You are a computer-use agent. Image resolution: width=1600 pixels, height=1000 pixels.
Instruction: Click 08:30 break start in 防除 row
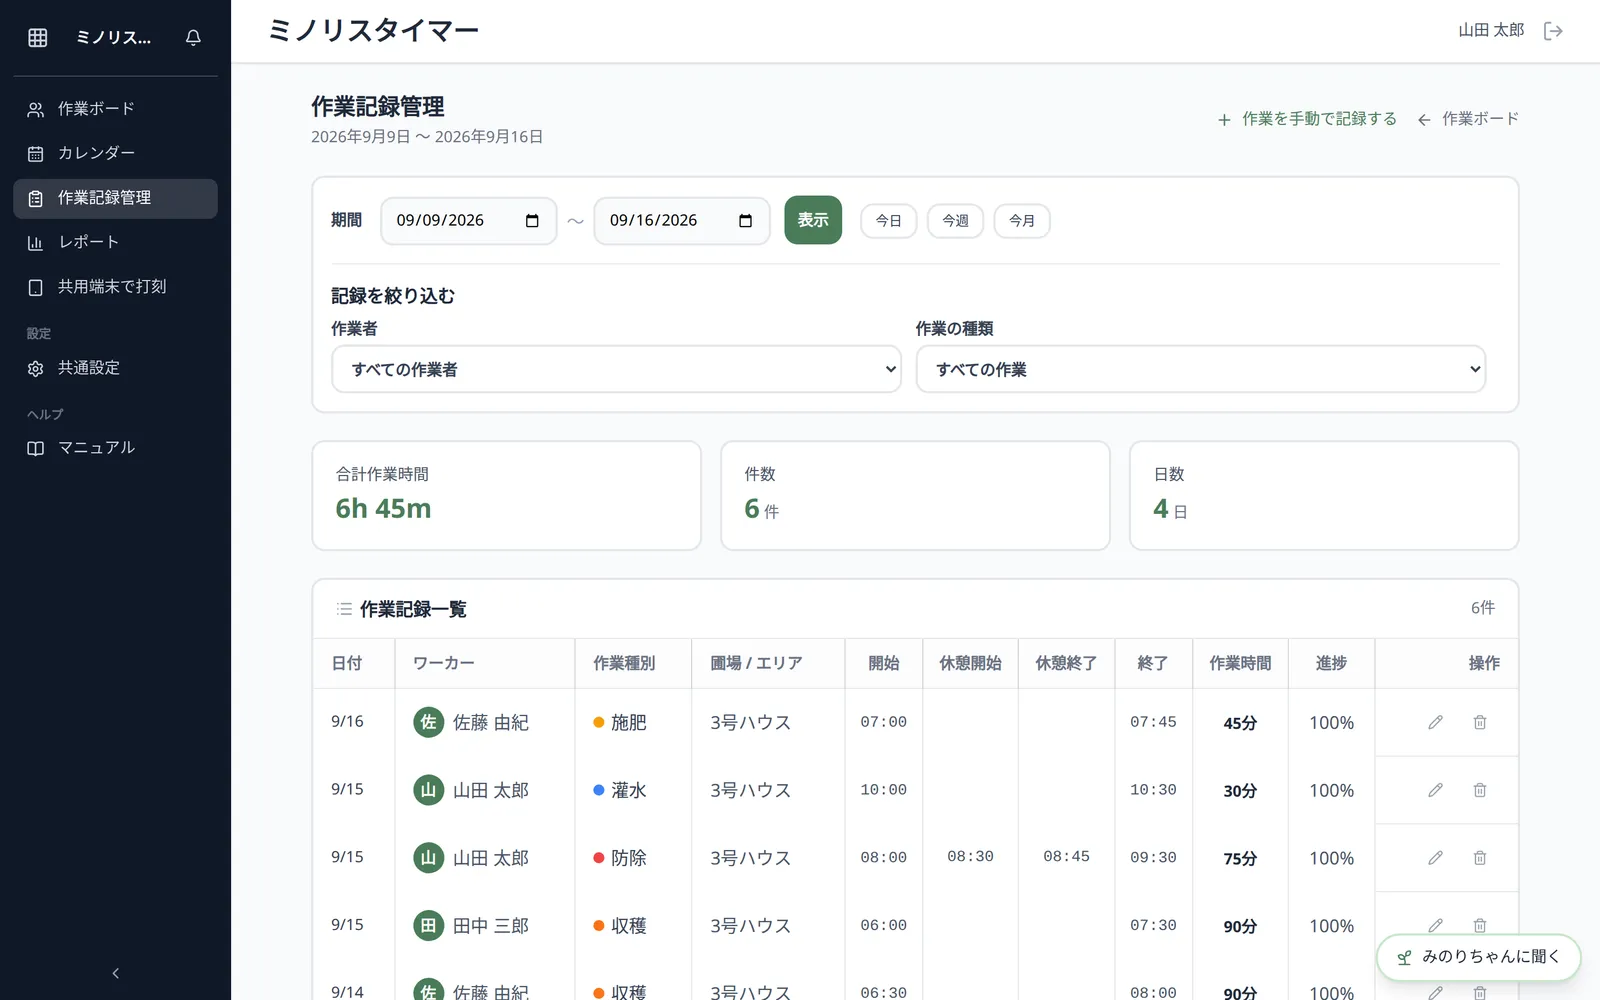(x=970, y=857)
